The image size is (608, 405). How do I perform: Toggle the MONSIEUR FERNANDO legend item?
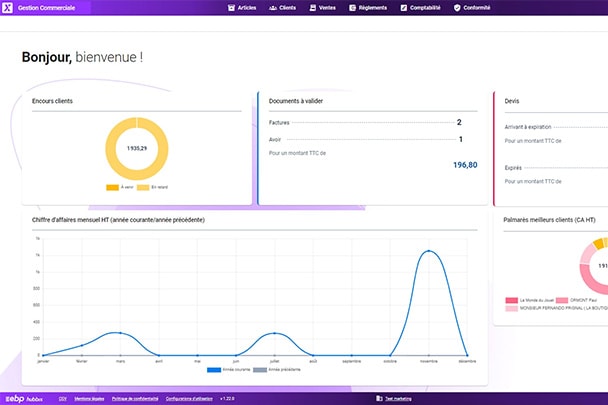click(556, 308)
